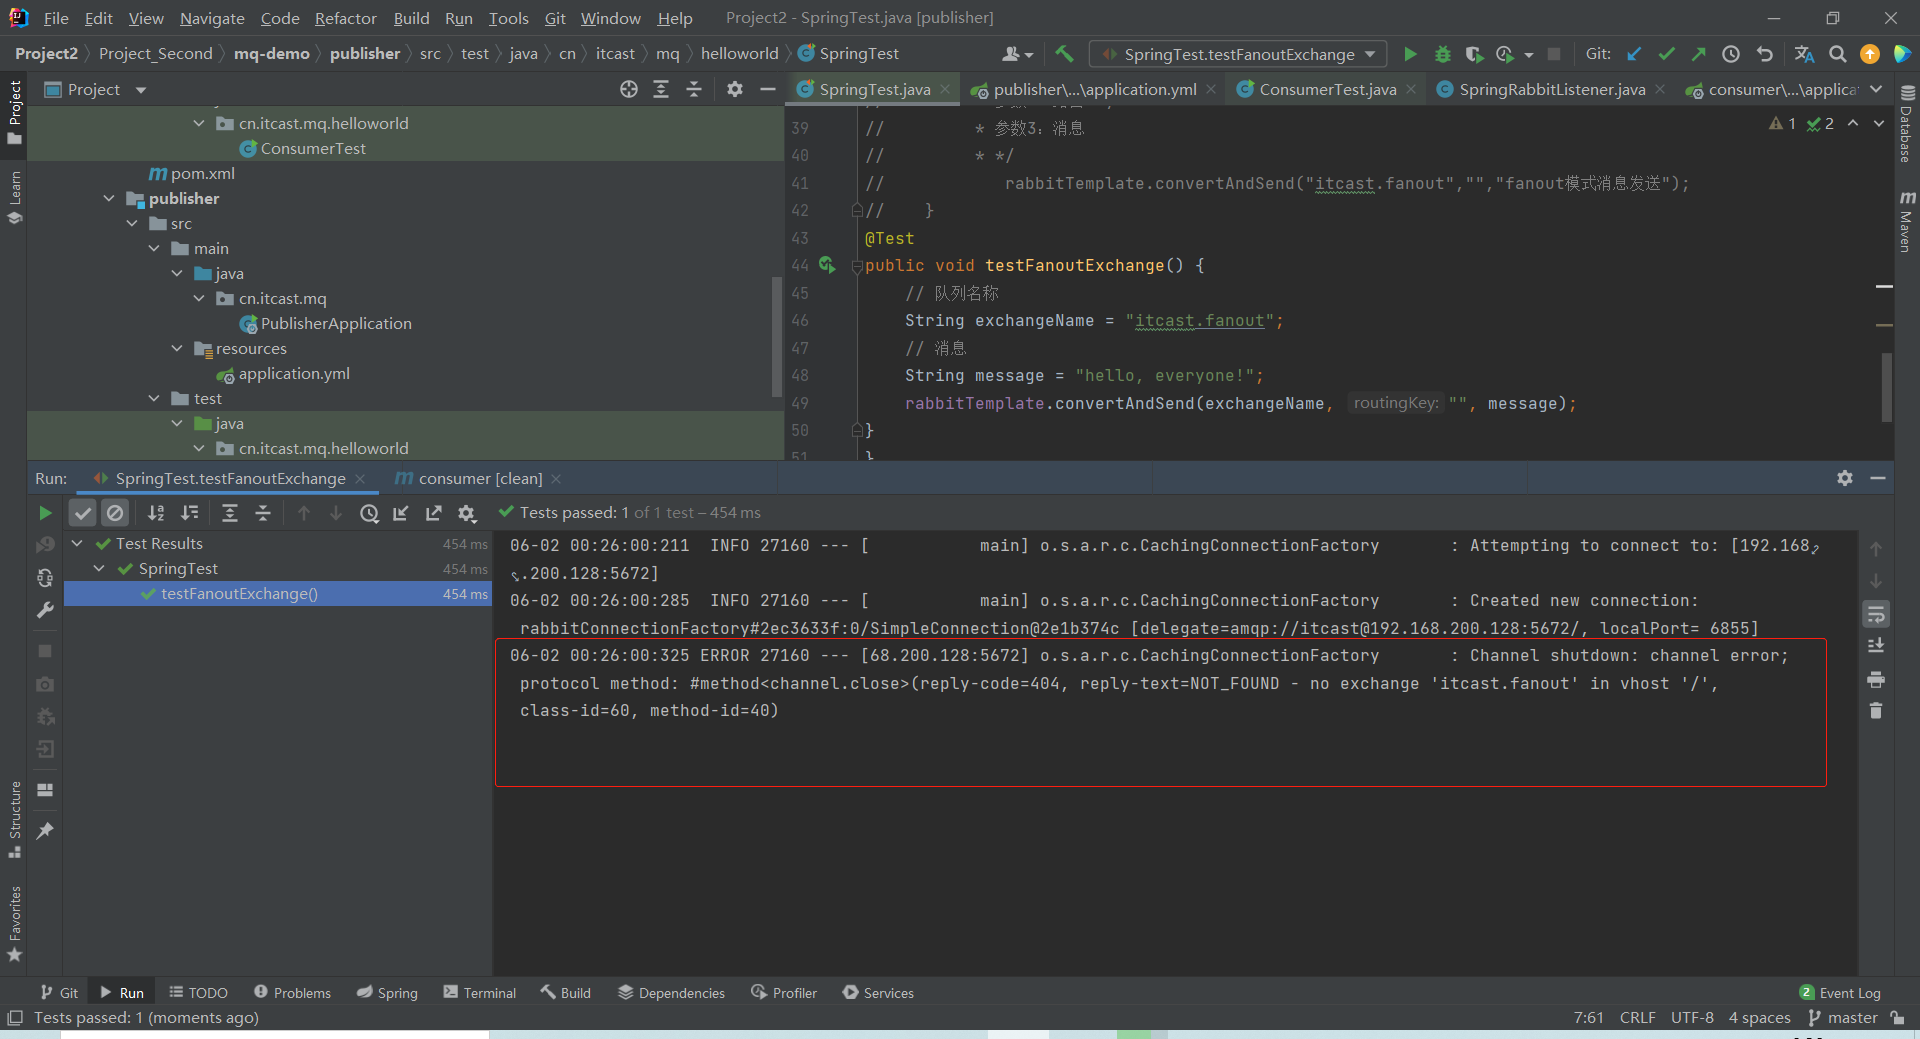Collapse all in Project panel toolbar
The width and height of the screenshot is (1920, 1039).
(x=694, y=90)
